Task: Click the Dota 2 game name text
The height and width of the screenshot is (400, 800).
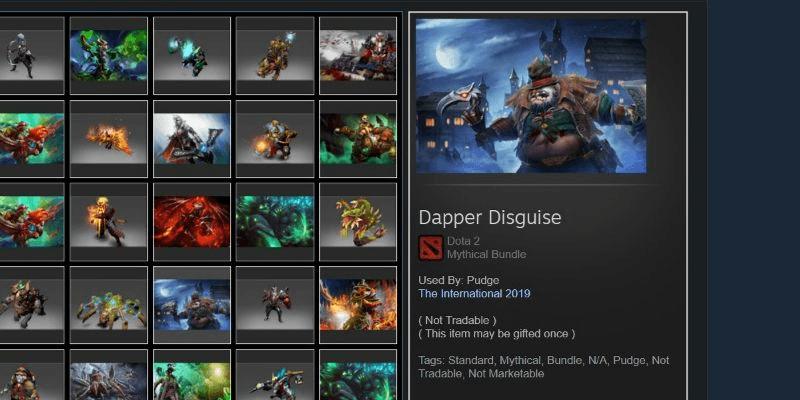Action: point(463,241)
